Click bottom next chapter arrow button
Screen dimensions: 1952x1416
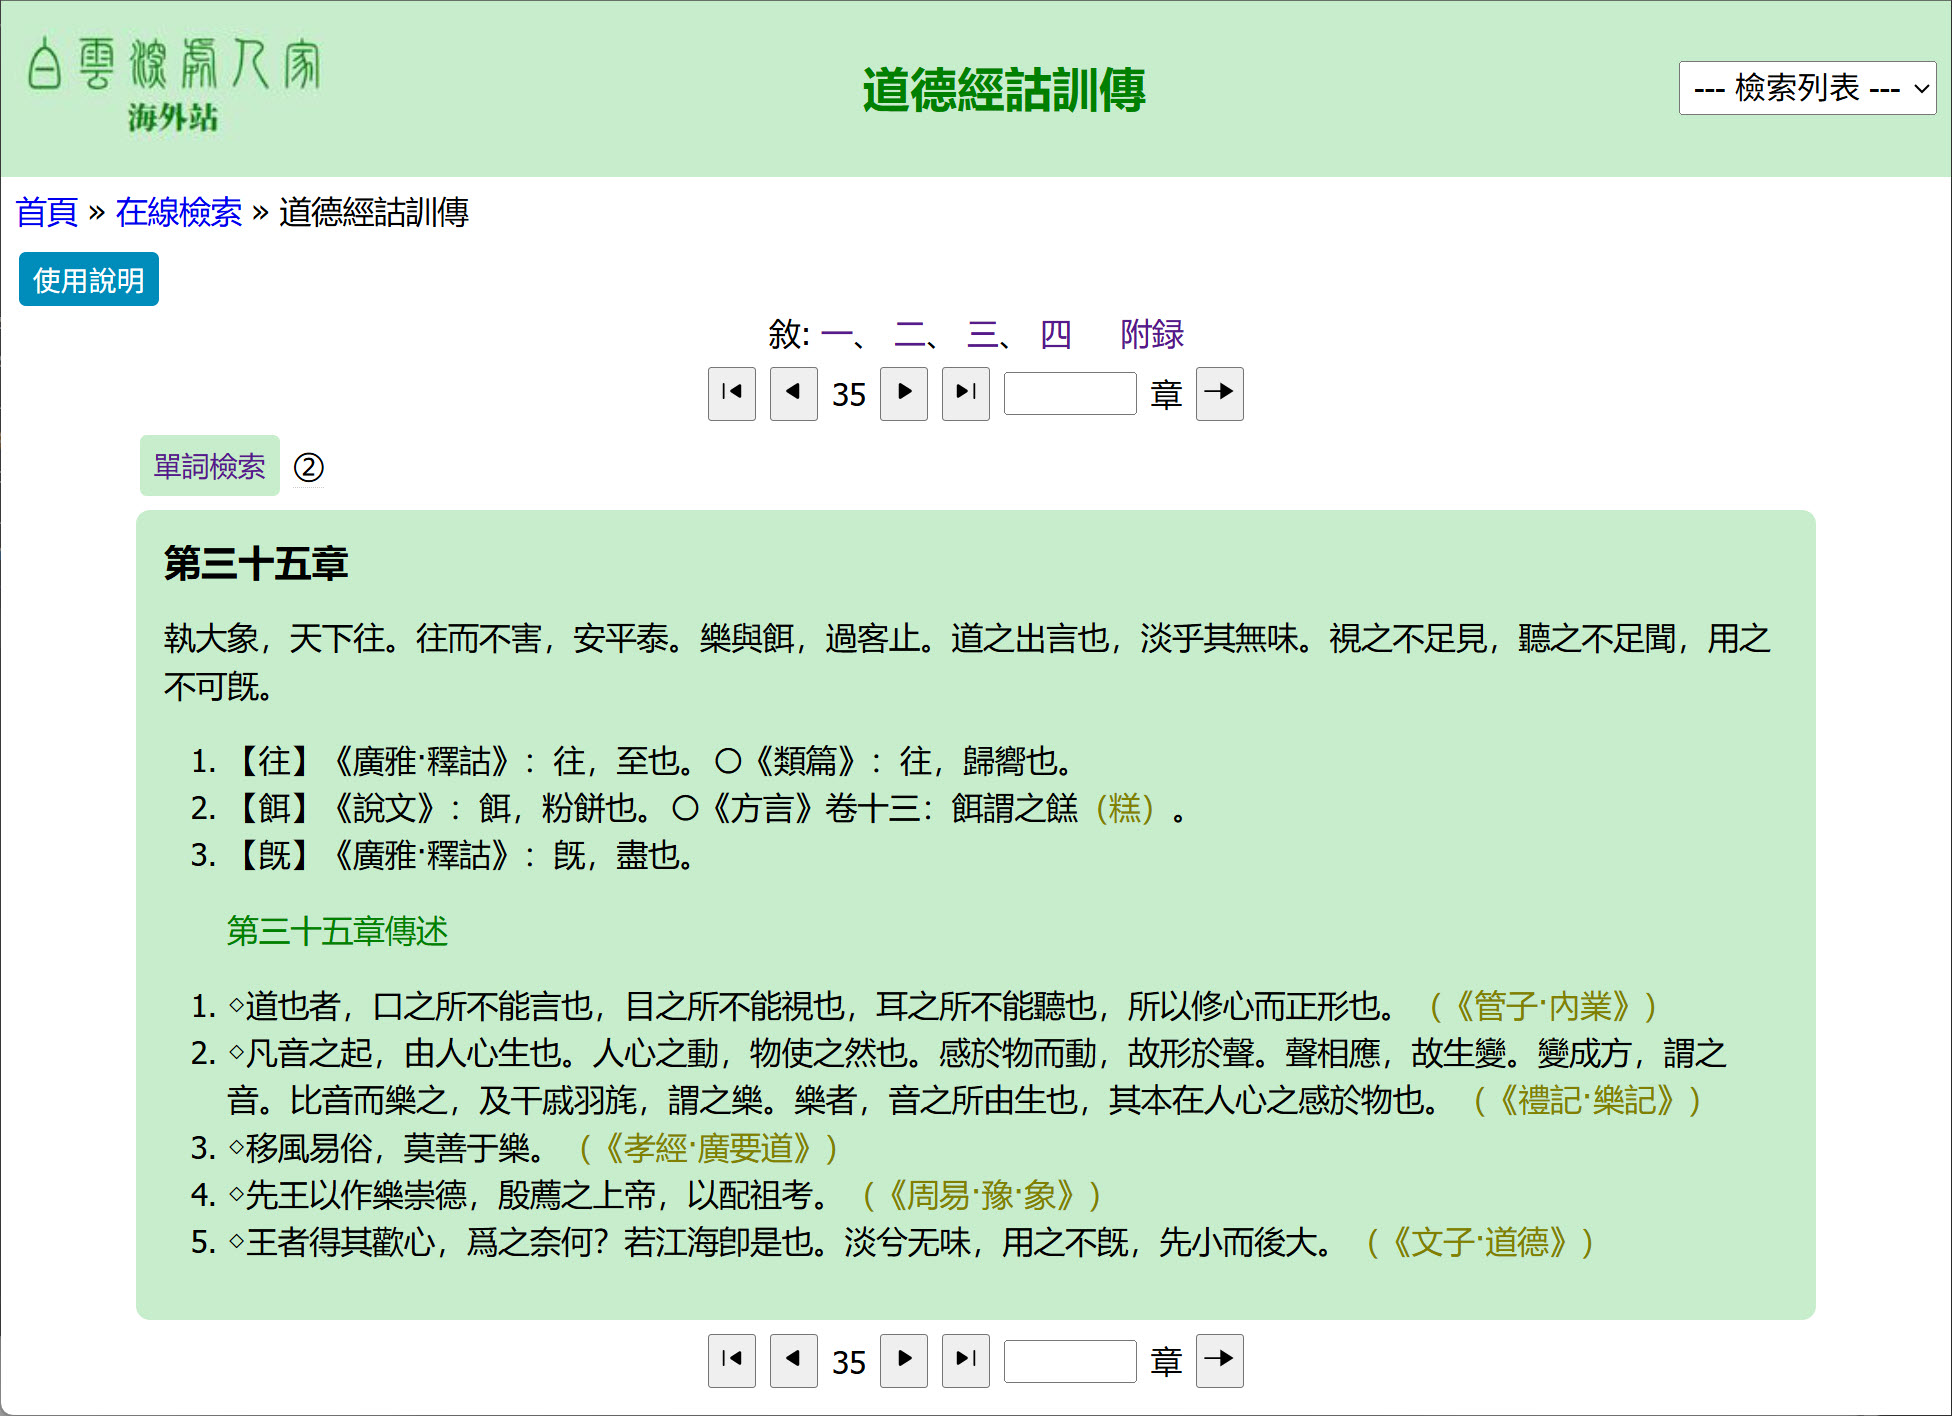click(x=904, y=1360)
